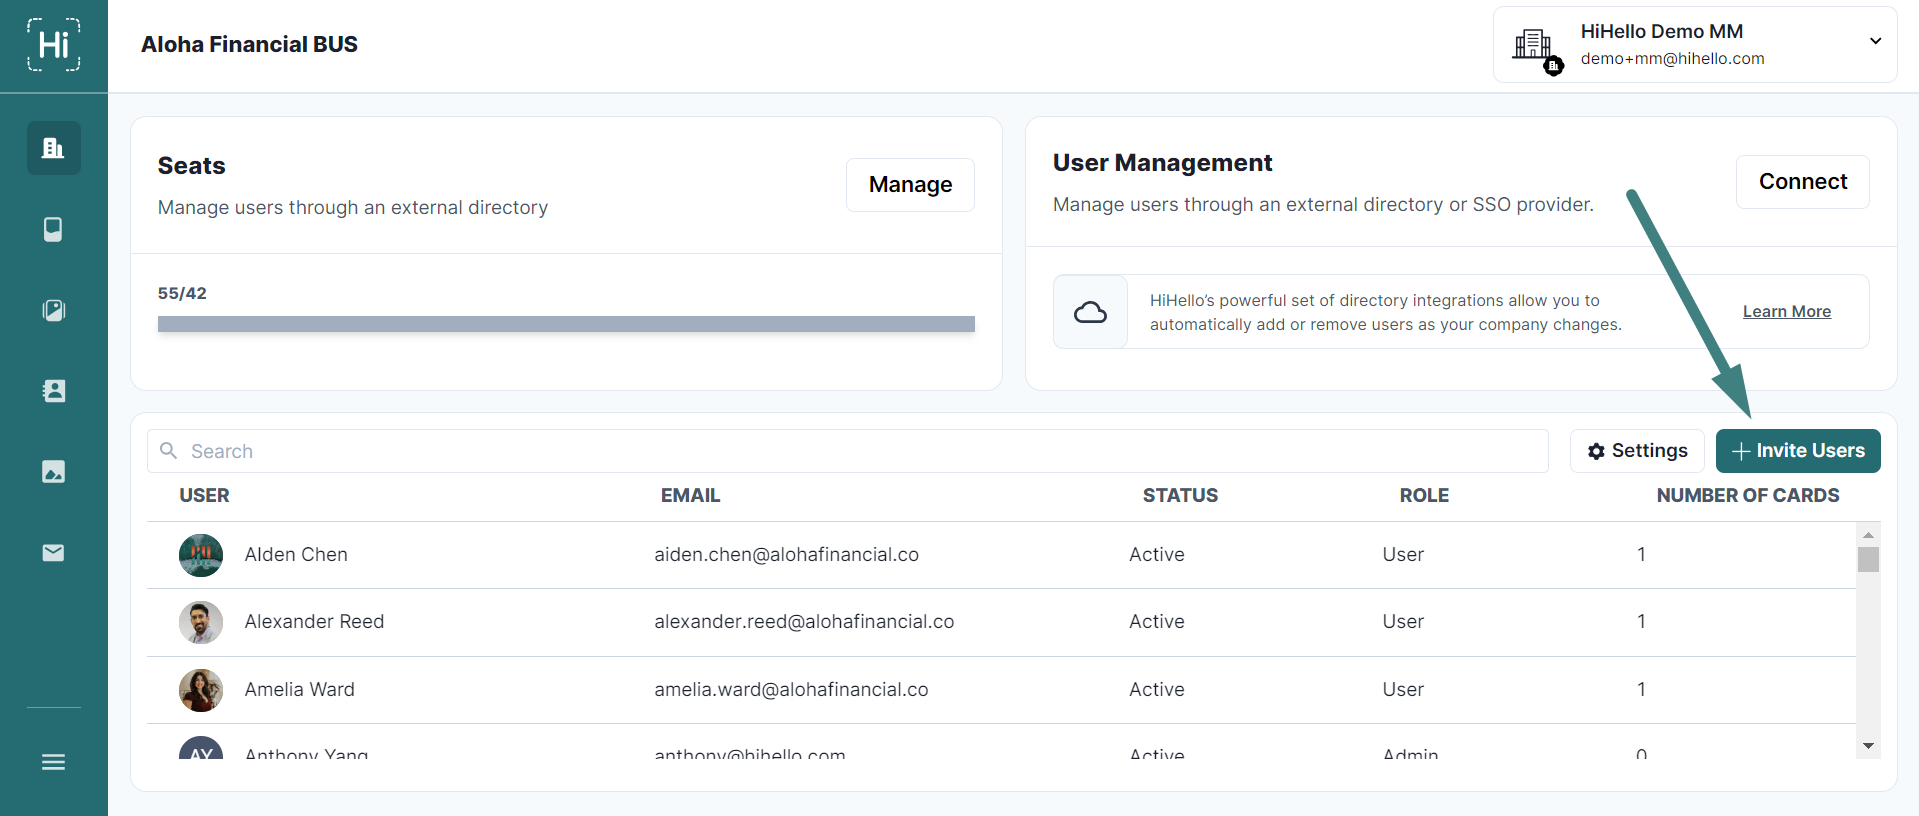The image size is (1919, 816).
Task: Click the table scrollbar down arrow
Action: pyautogui.click(x=1868, y=746)
